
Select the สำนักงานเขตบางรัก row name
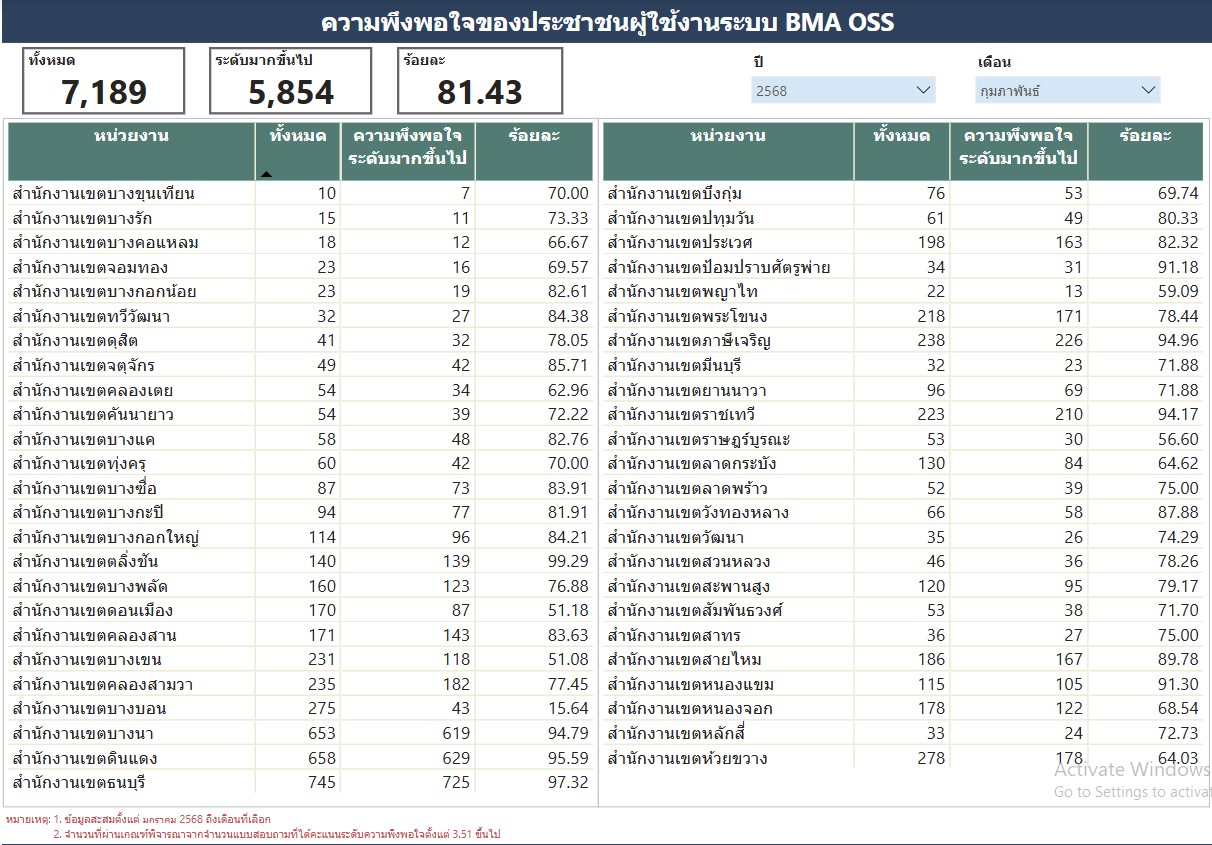(x=83, y=218)
